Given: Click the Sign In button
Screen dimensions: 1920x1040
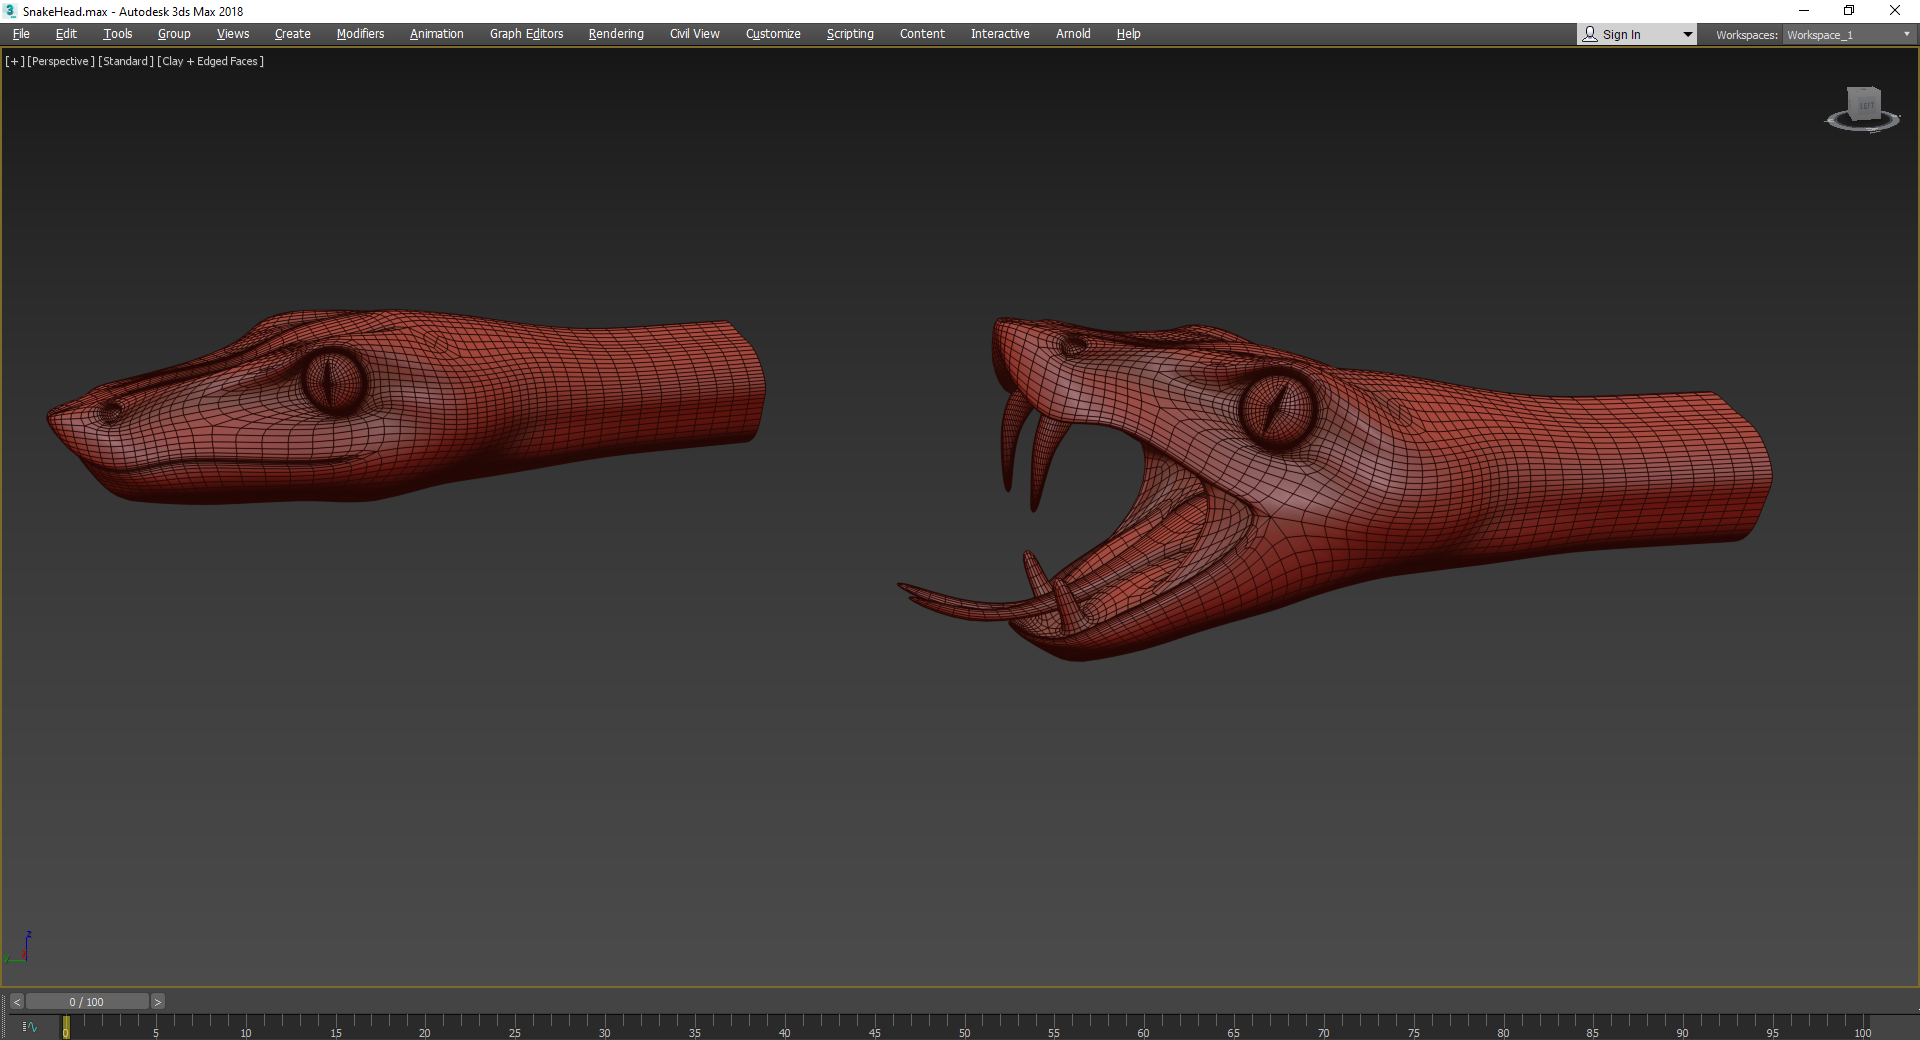Looking at the screenshot, I should [x=1621, y=34].
